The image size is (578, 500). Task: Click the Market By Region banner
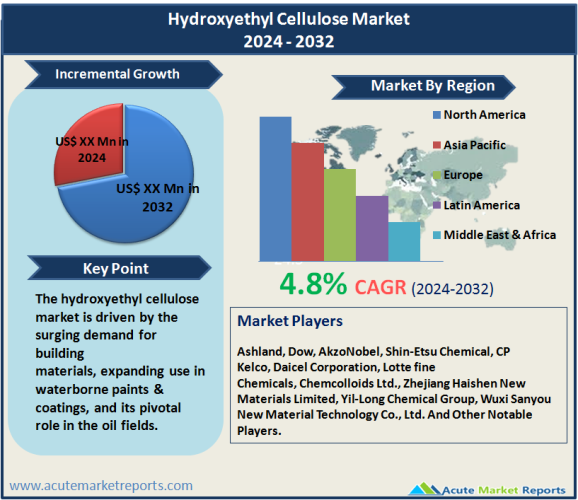[x=423, y=87]
